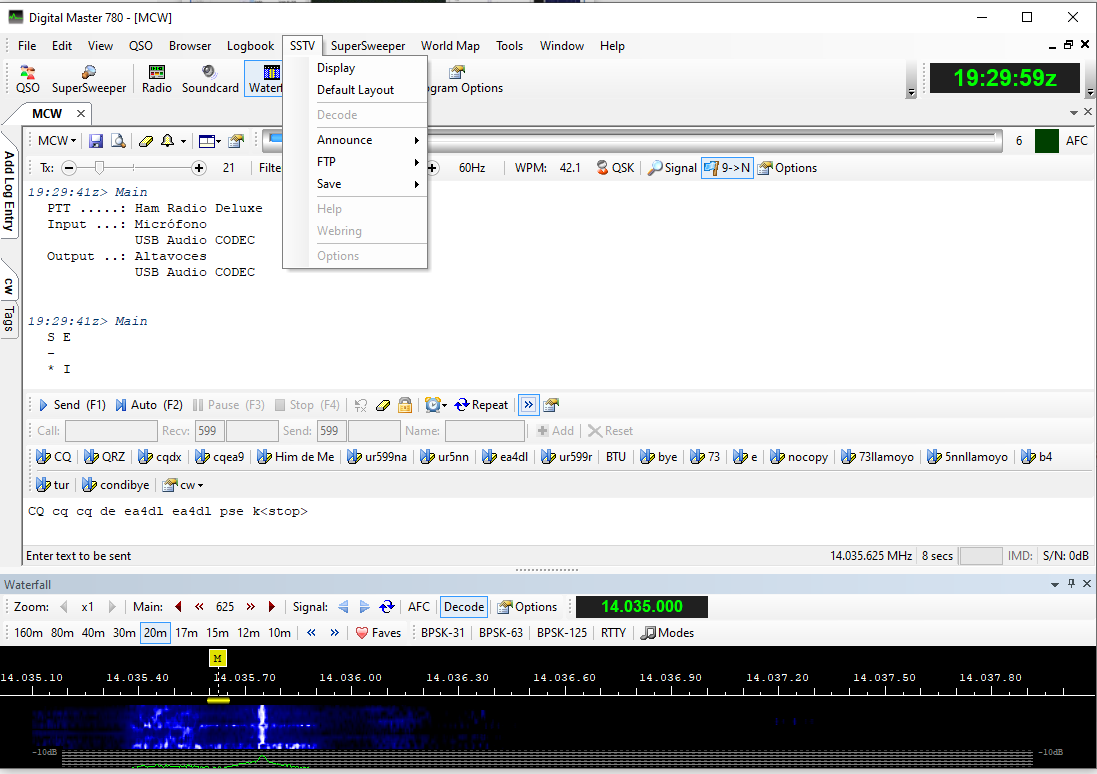
Task: Click the BTU macro button
Action: (616, 457)
